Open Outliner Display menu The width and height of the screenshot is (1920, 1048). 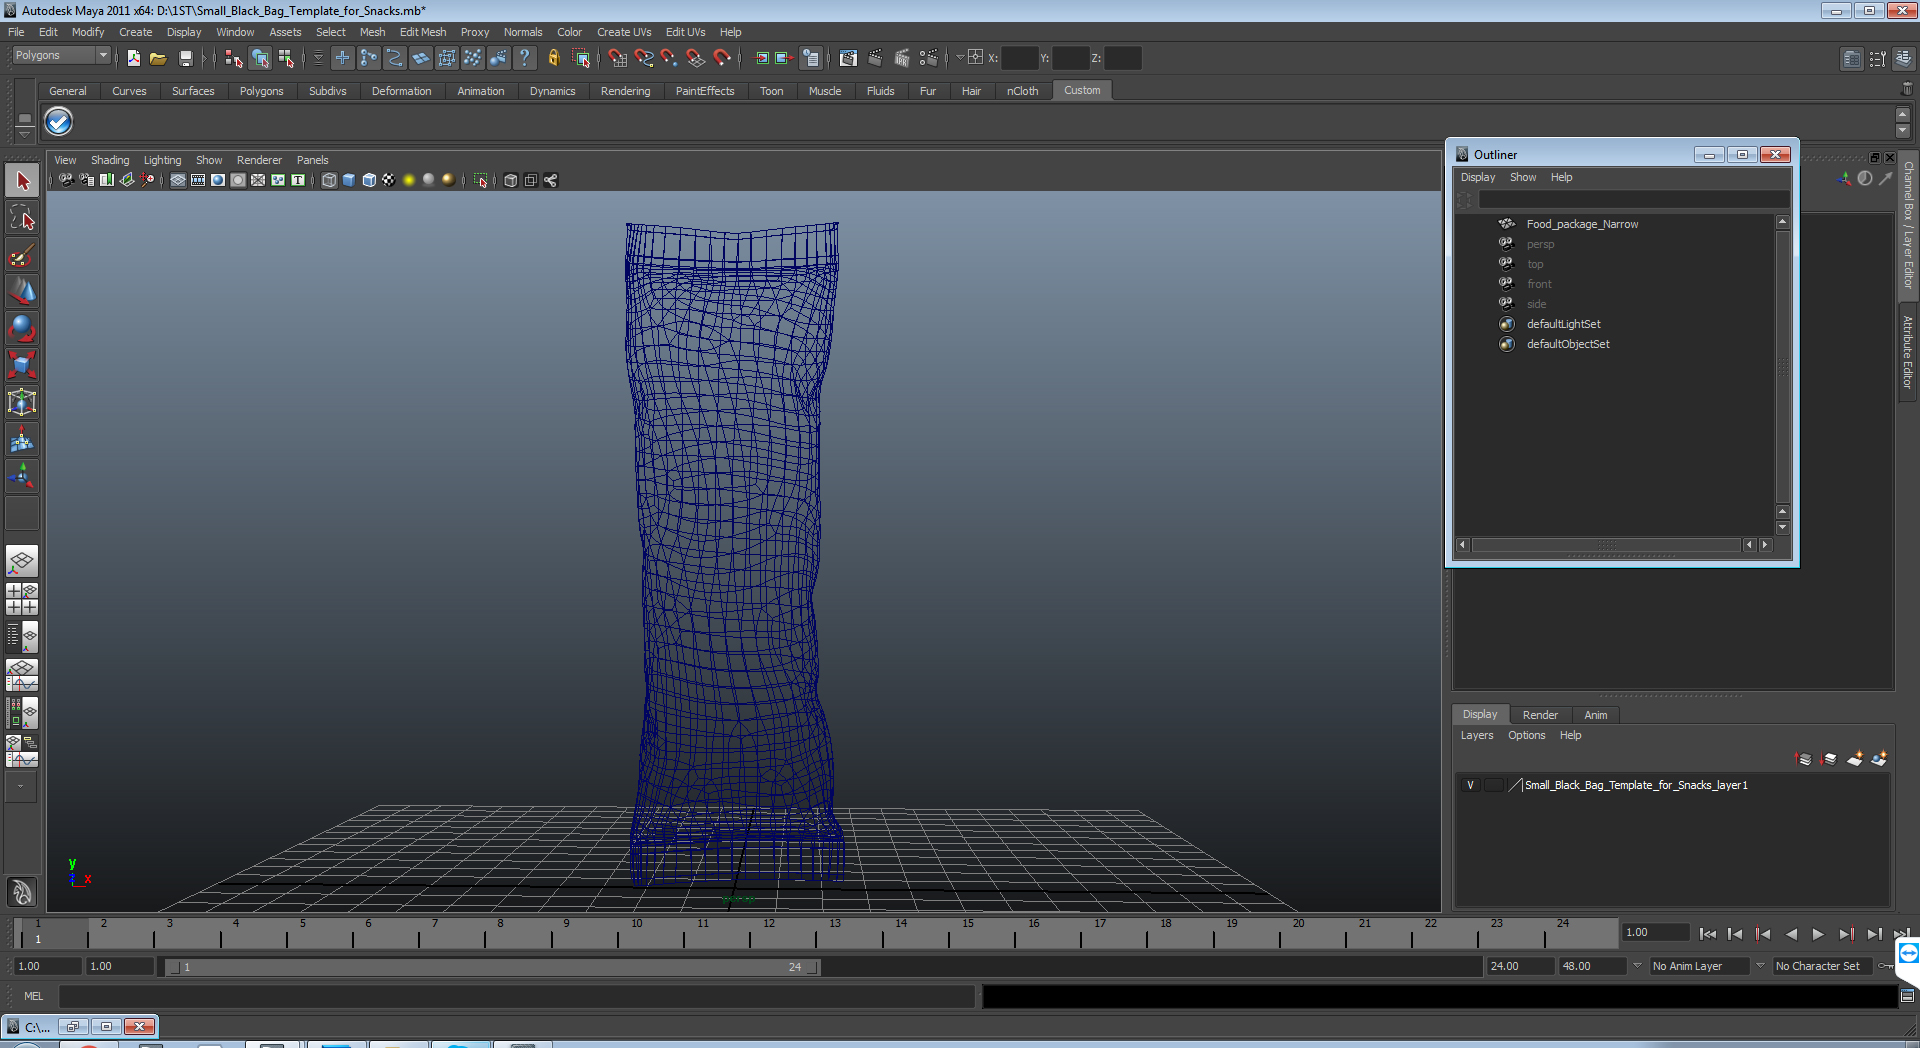pyautogui.click(x=1478, y=177)
